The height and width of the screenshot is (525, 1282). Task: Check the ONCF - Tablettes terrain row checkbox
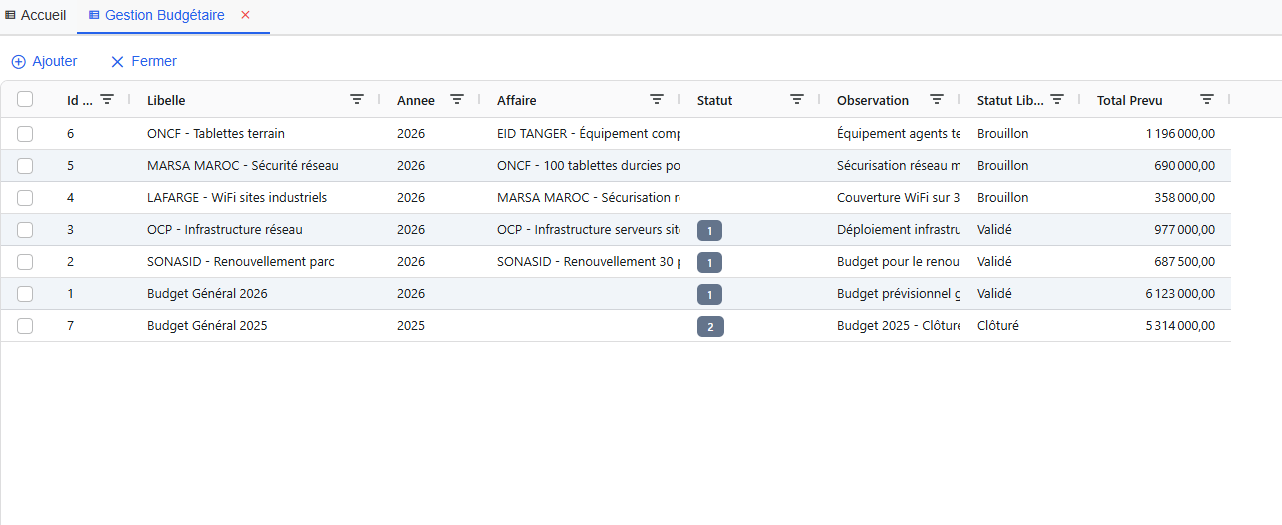[x=25, y=134]
